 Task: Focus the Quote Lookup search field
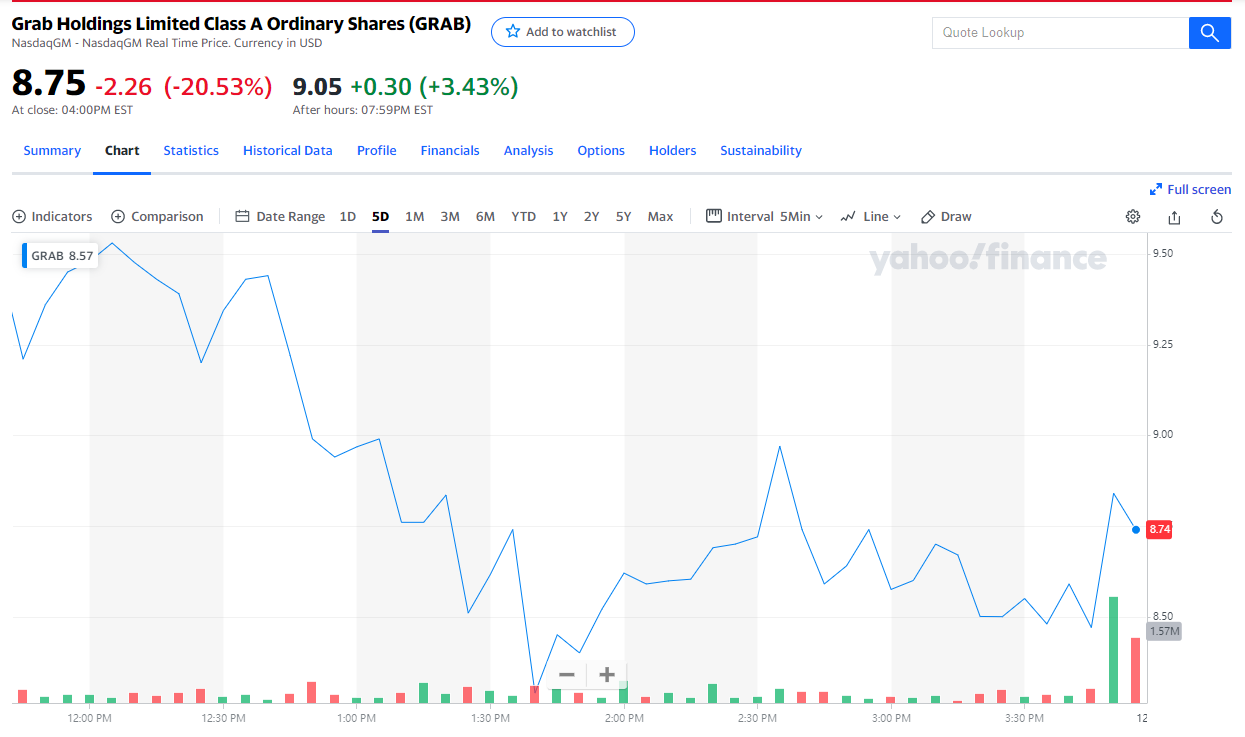1060,33
